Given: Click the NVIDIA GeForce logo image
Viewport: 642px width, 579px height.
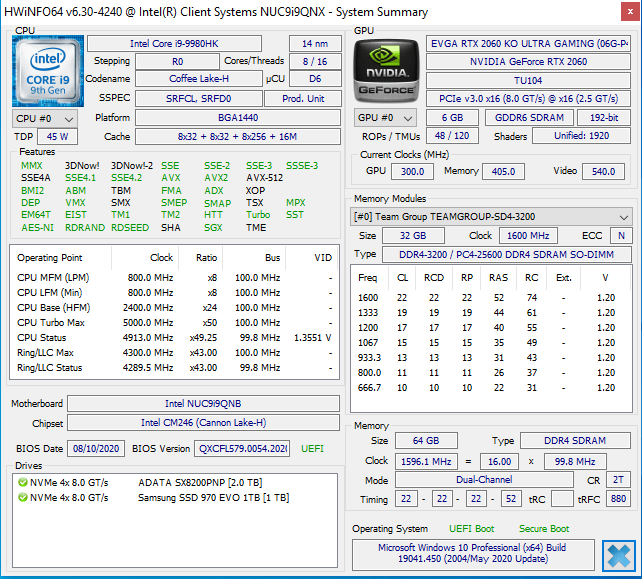Looking at the screenshot, I should click(386, 71).
